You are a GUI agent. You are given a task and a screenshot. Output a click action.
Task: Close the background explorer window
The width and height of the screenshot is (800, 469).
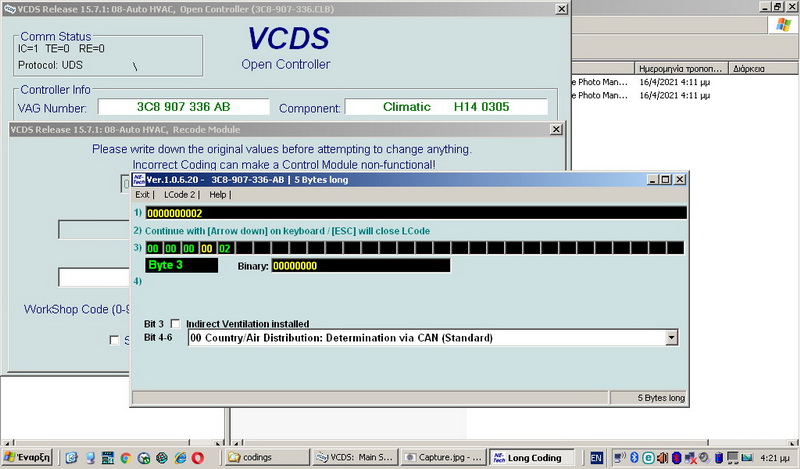792,7
